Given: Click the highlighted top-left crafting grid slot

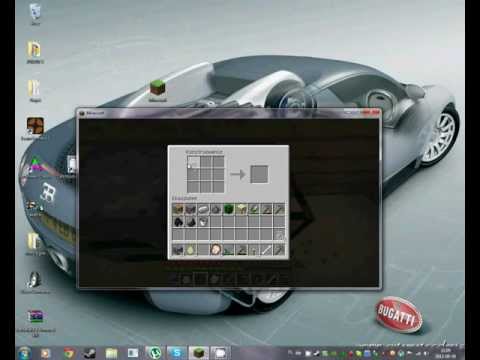Looking at the screenshot, I should pos(193,162).
